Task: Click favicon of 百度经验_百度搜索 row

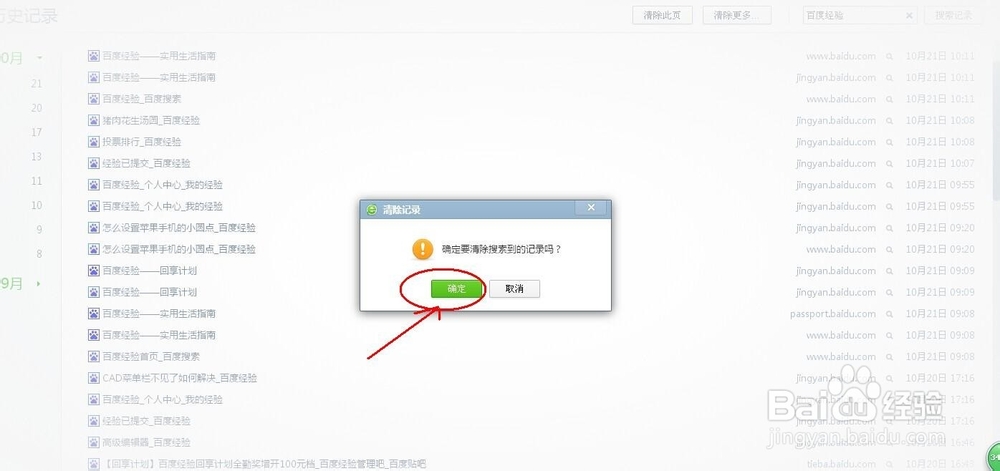Action: (x=94, y=99)
